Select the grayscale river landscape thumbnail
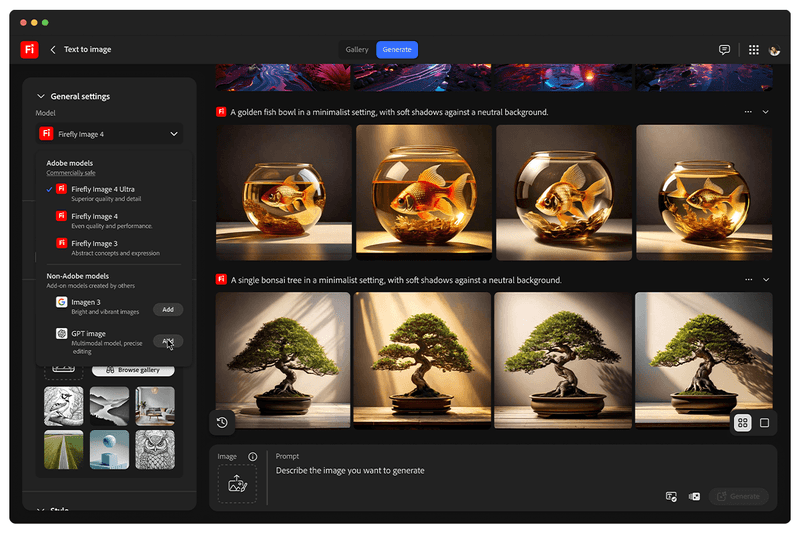 (x=109, y=406)
